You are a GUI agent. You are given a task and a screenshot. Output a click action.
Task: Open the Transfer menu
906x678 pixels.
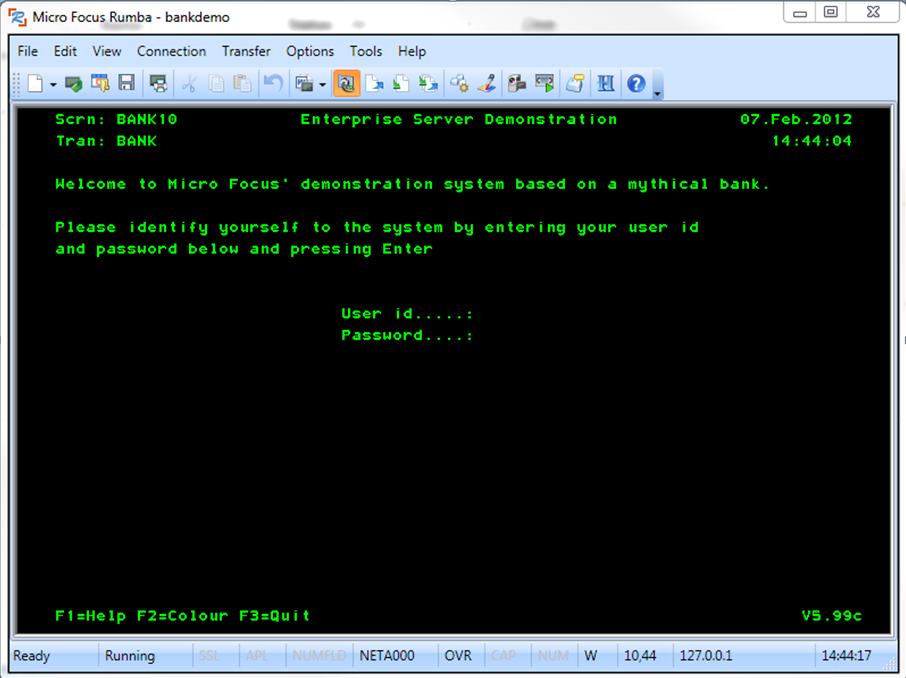pyautogui.click(x=246, y=51)
